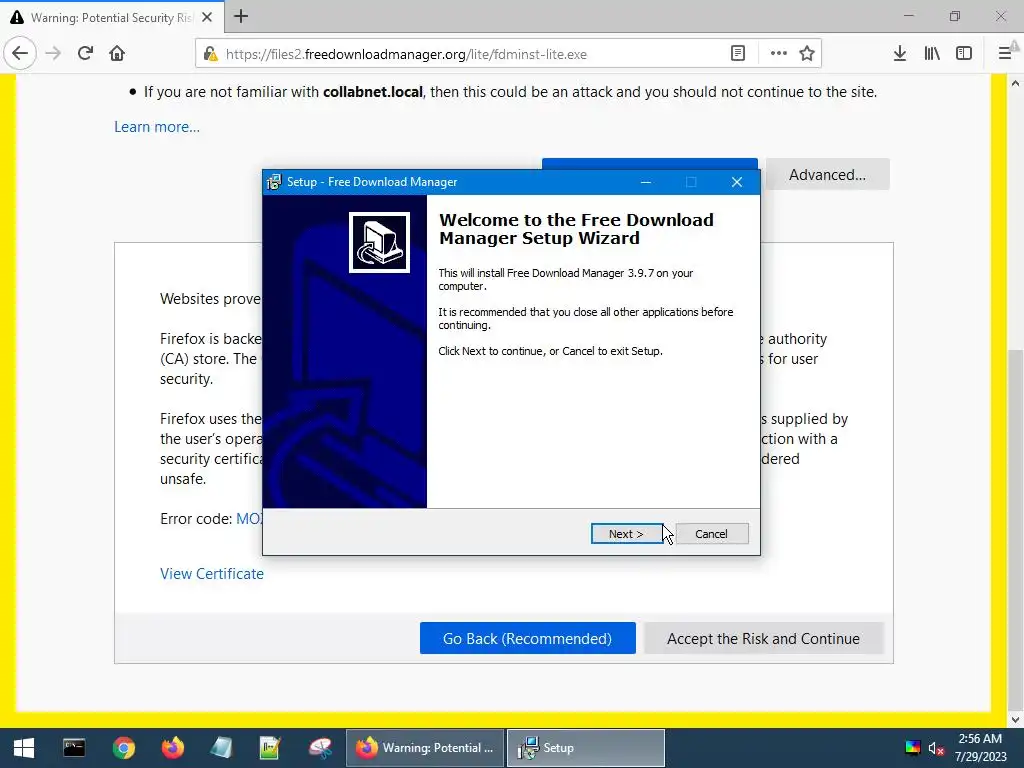The height and width of the screenshot is (768, 1024).
Task: Reload the current page
Action: pos(85,53)
